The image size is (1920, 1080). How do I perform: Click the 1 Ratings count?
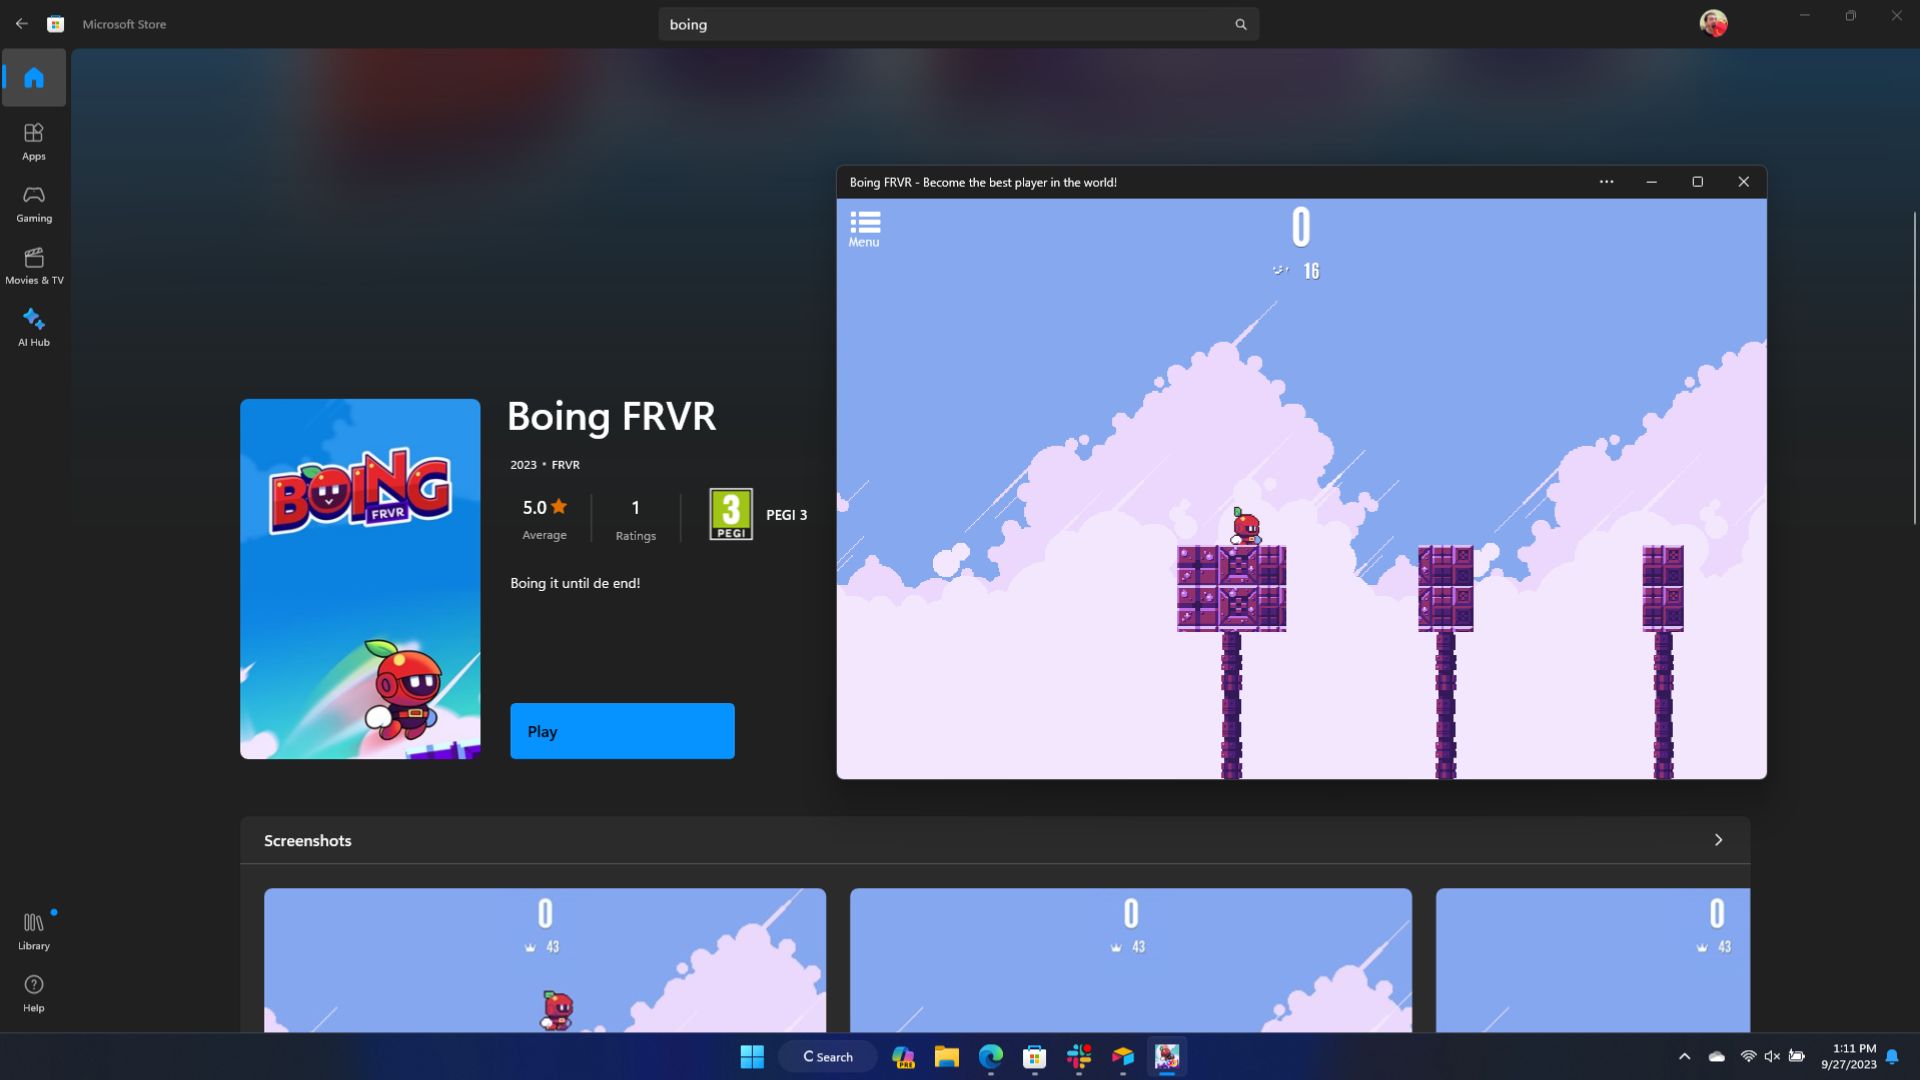point(635,518)
